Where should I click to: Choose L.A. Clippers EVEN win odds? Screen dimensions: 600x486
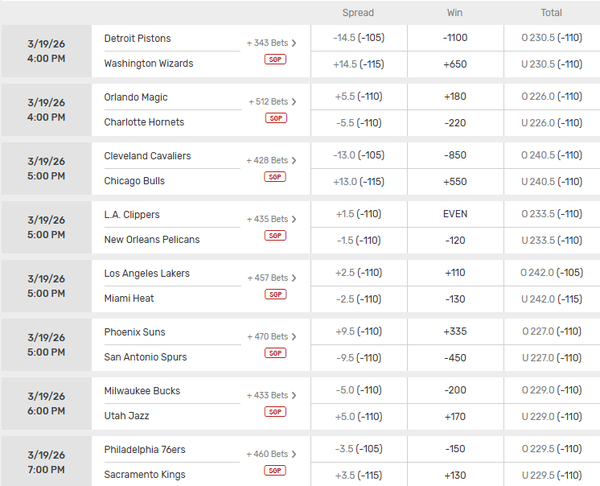pos(455,215)
